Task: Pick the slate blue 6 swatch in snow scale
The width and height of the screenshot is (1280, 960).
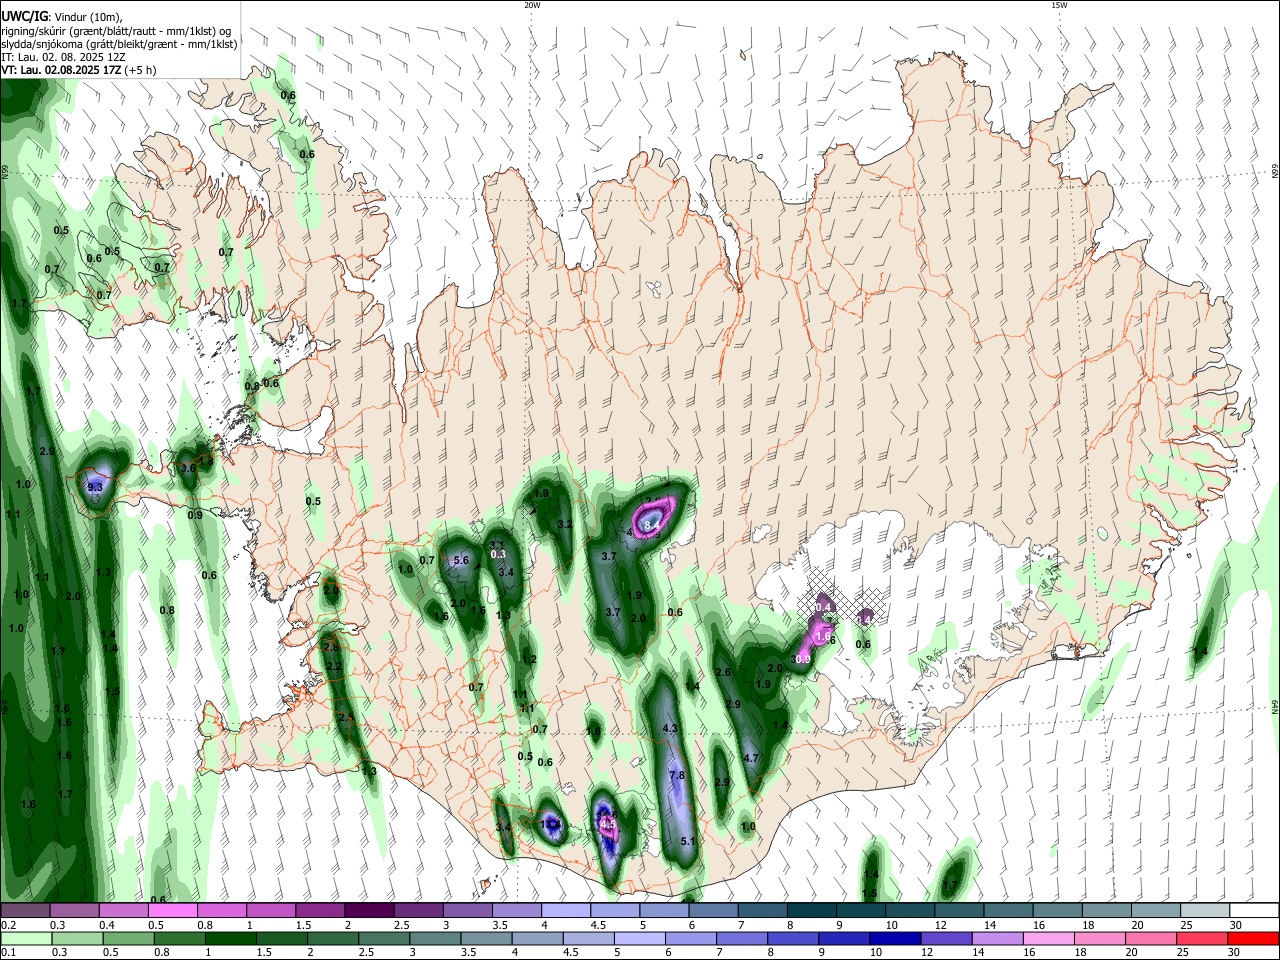Action: click(713, 911)
